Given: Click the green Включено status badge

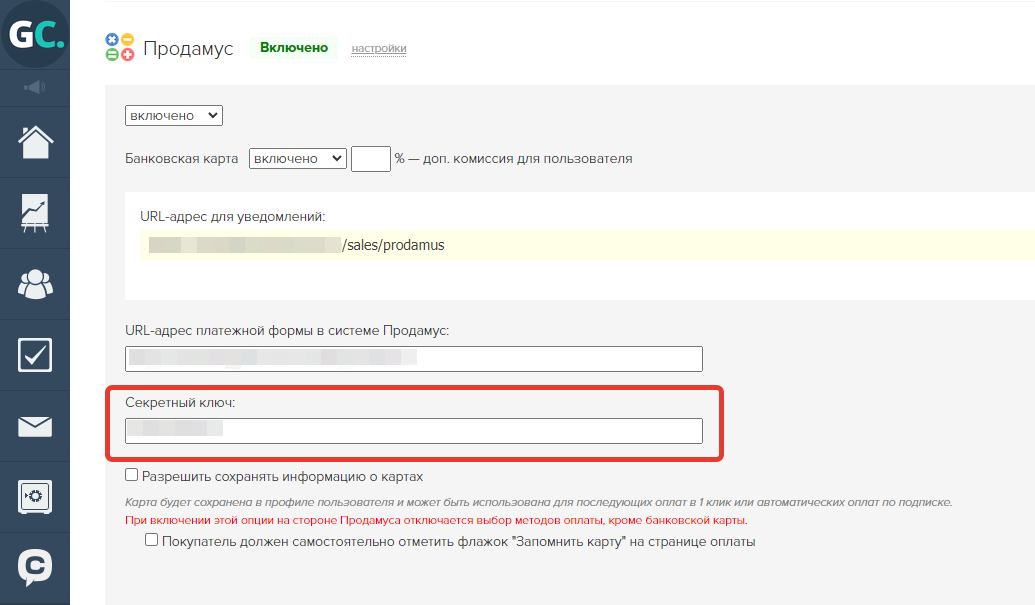Looking at the screenshot, I should [294, 48].
